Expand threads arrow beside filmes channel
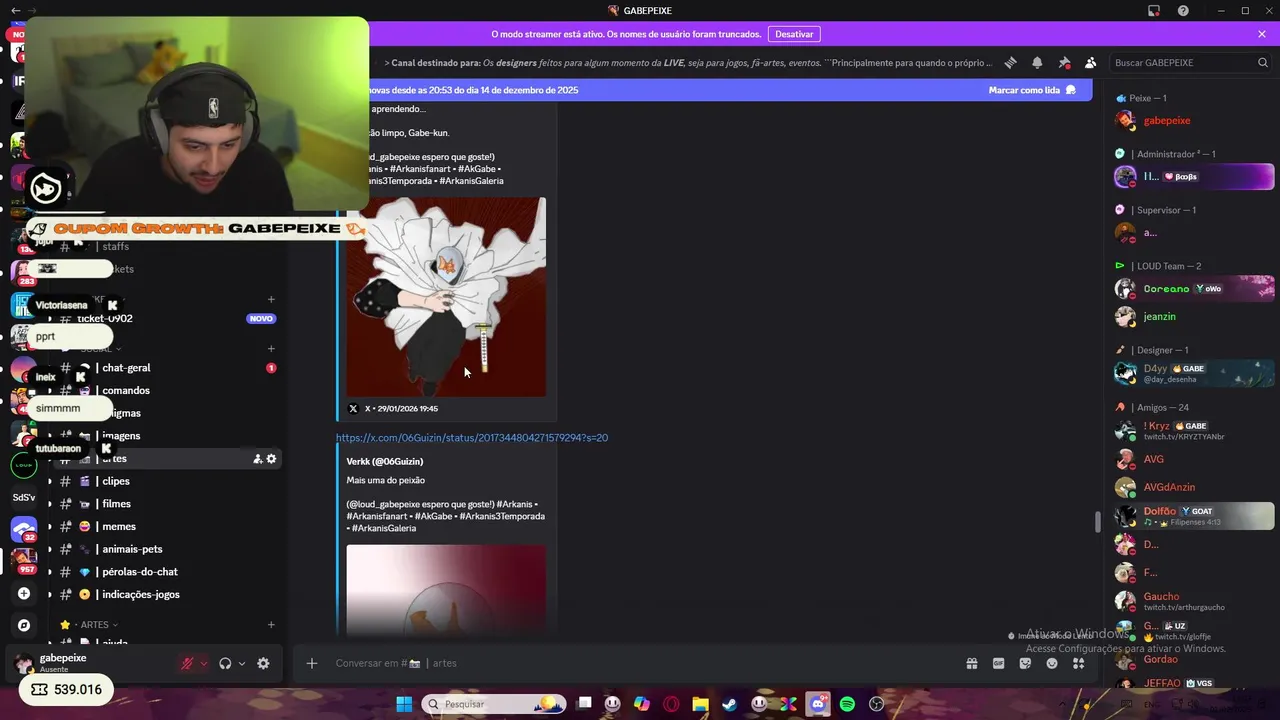 coord(50,504)
